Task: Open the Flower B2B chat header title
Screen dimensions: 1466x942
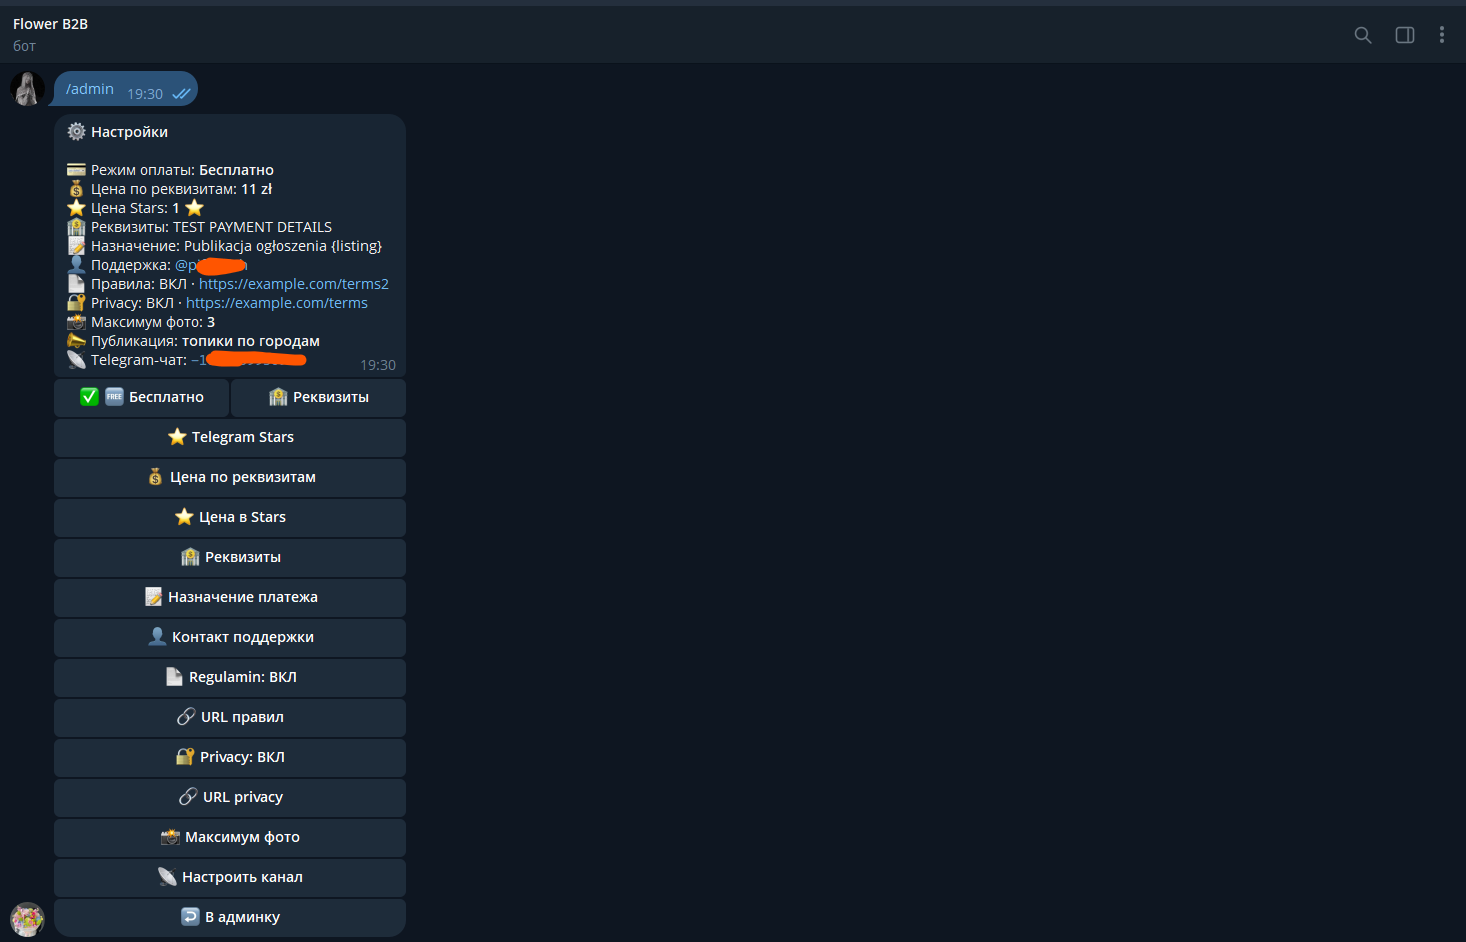Action: coord(50,24)
